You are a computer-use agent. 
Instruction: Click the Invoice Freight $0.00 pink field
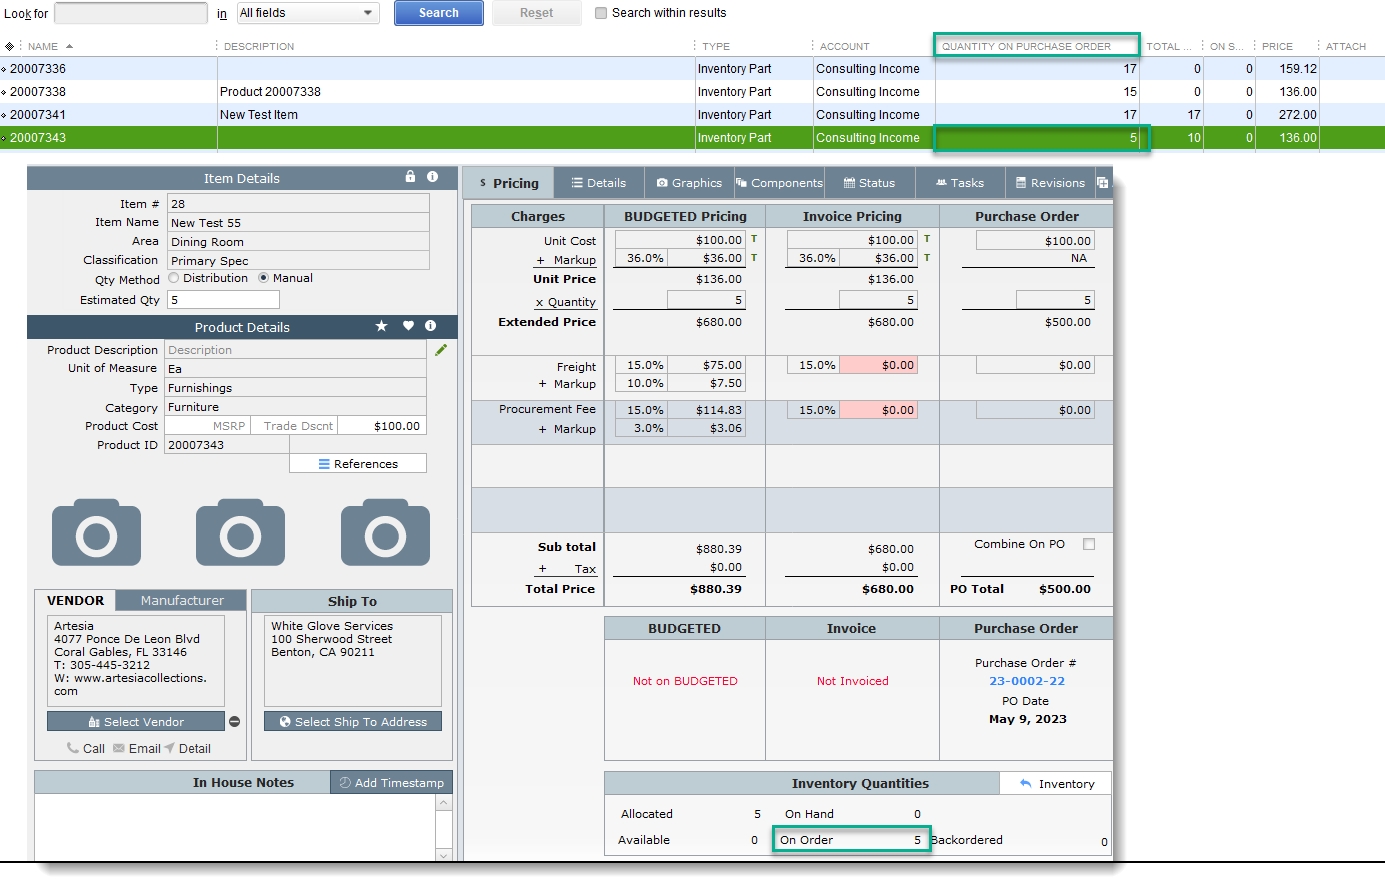point(878,365)
